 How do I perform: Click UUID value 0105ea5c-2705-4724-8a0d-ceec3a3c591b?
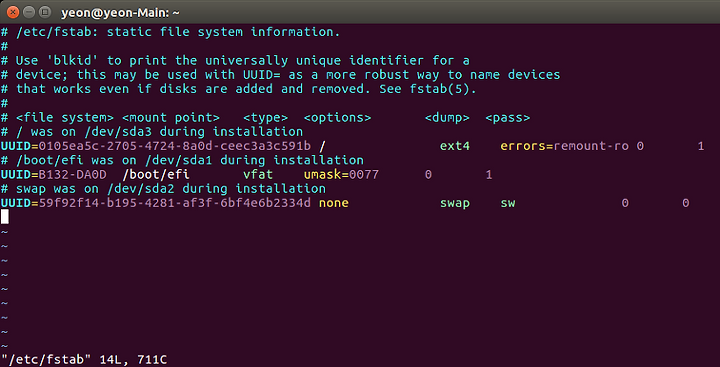pyautogui.click(x=174, y=146)
